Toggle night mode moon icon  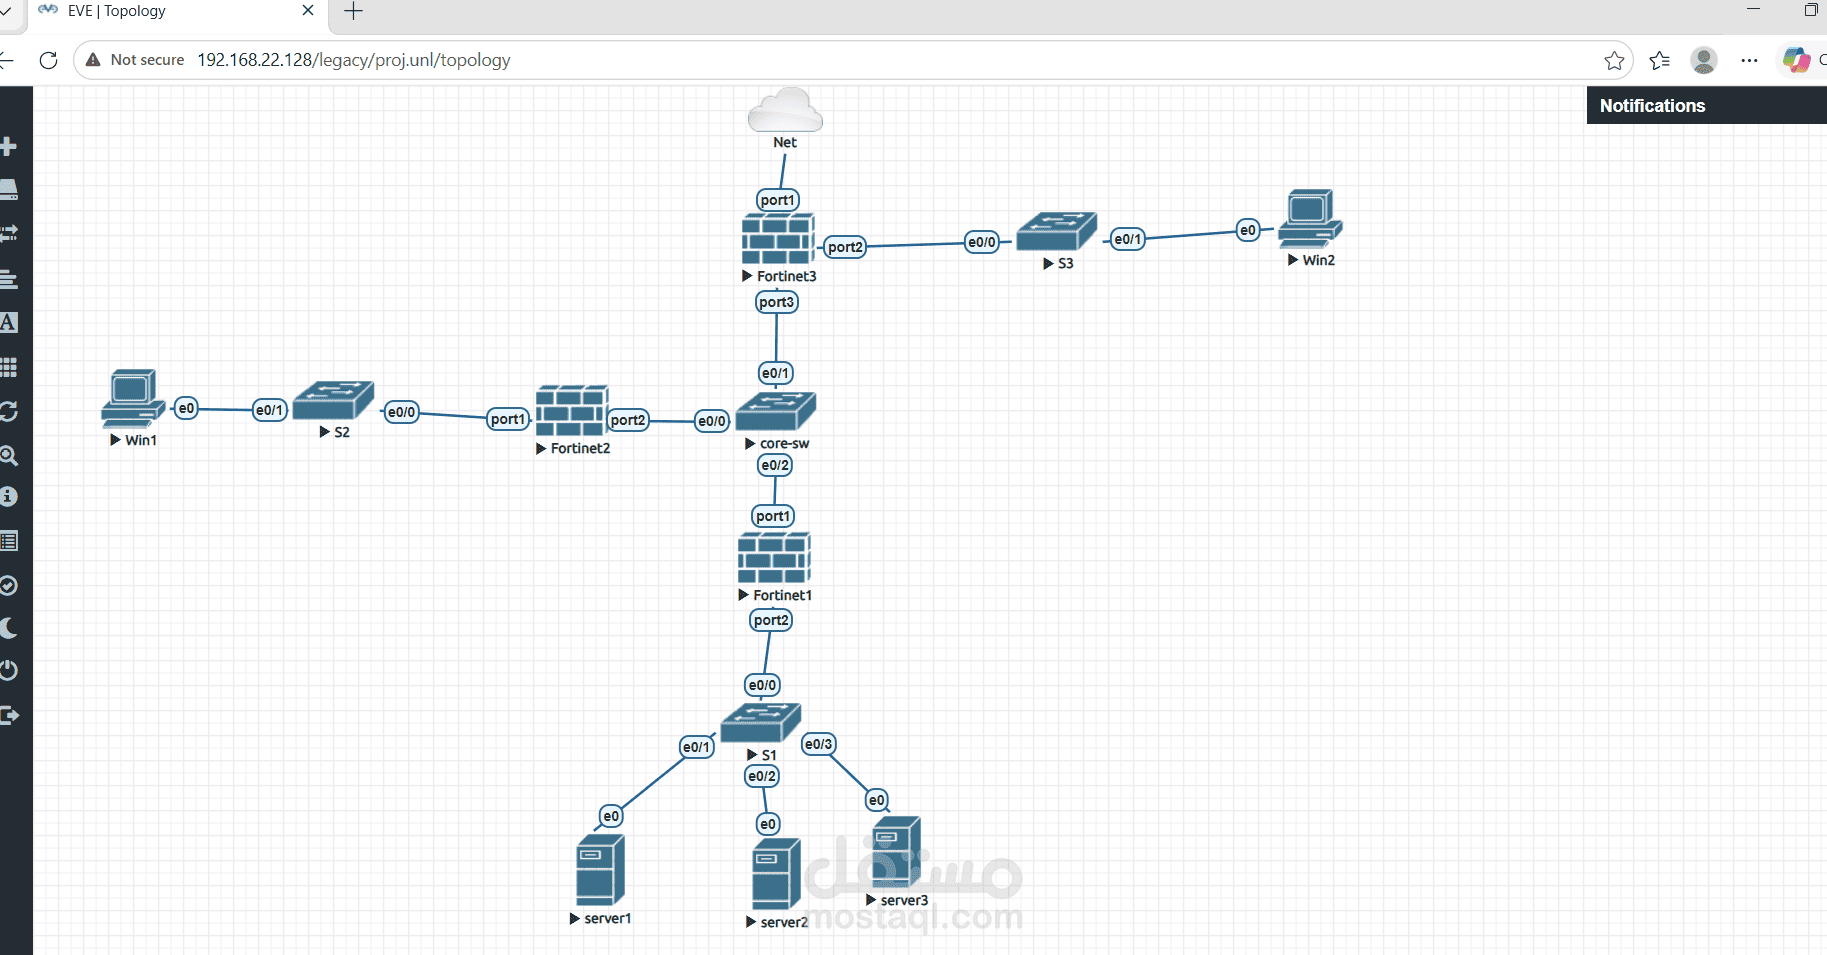9,628
